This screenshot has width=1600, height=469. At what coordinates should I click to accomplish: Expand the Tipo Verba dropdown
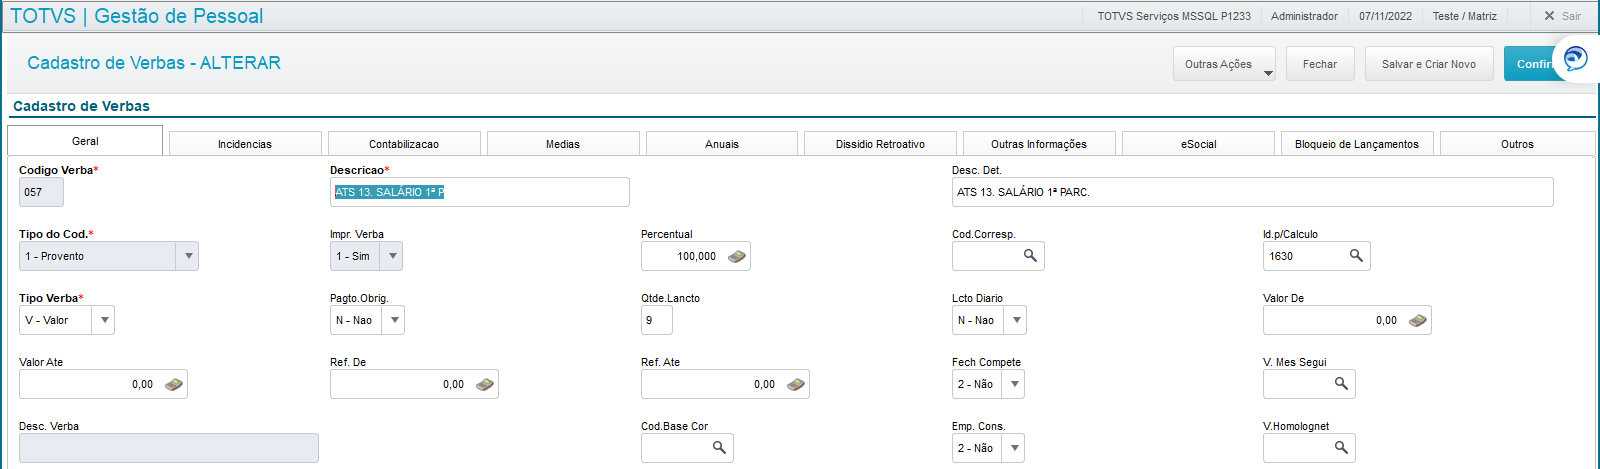[x=105, y=321]
